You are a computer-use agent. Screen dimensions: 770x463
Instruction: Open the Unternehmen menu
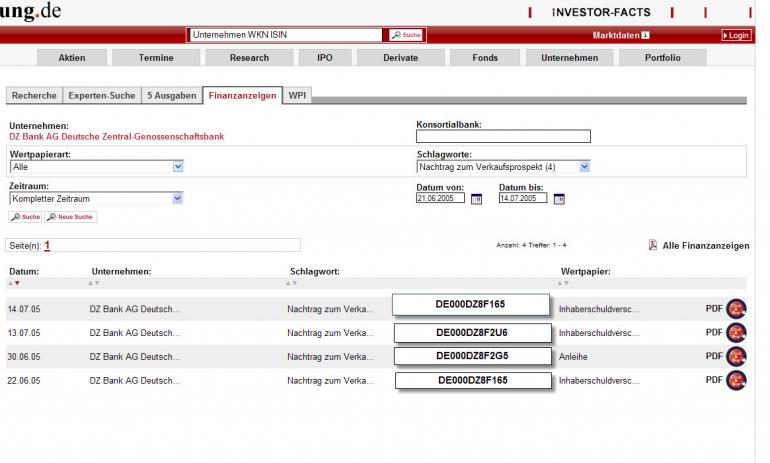(570, 57)
